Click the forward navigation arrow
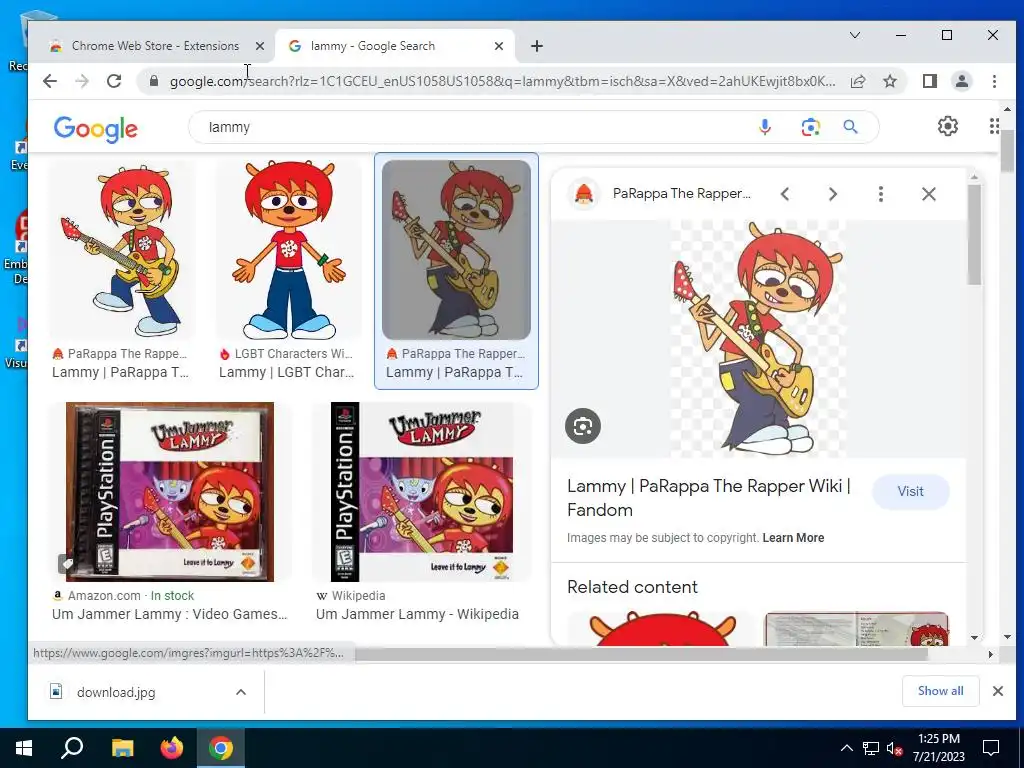This screenshot has height=768, width=1024. (82, 81)
